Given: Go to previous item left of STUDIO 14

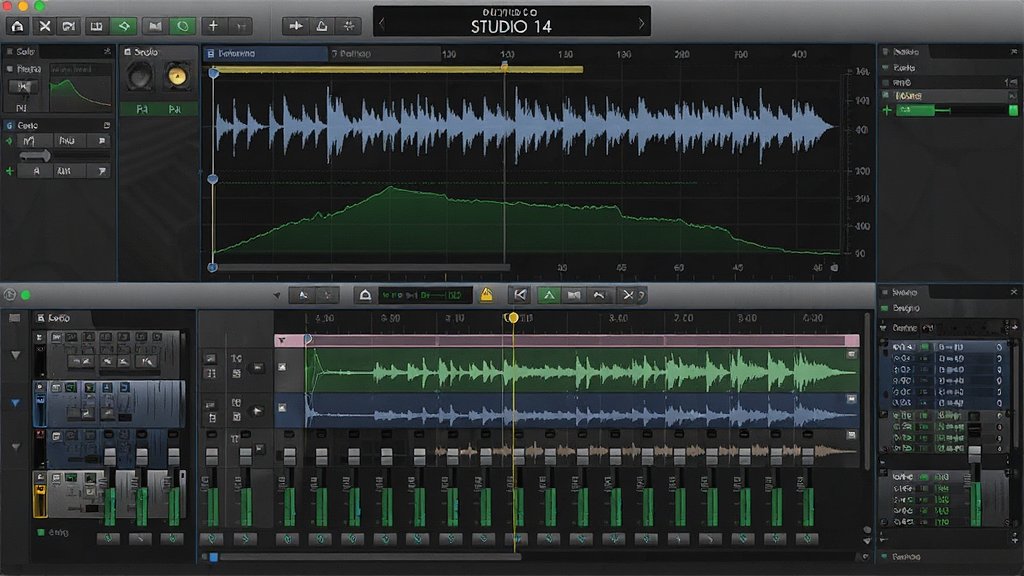Looking at the screenshot, I should (382, 24).
